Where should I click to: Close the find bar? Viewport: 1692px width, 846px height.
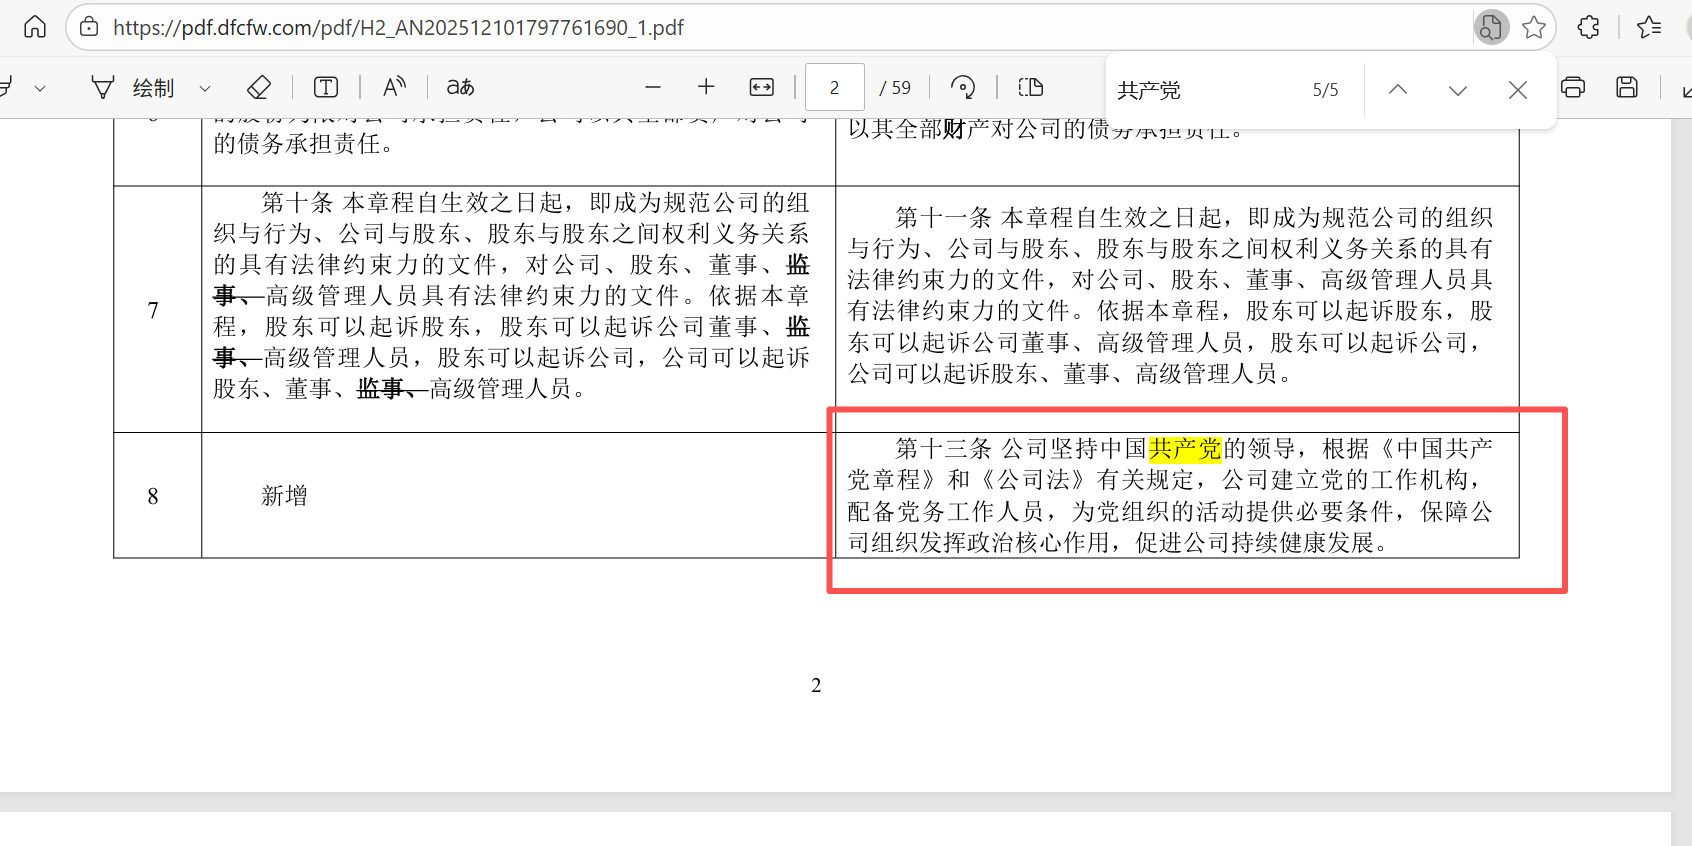click(1517, 90)
